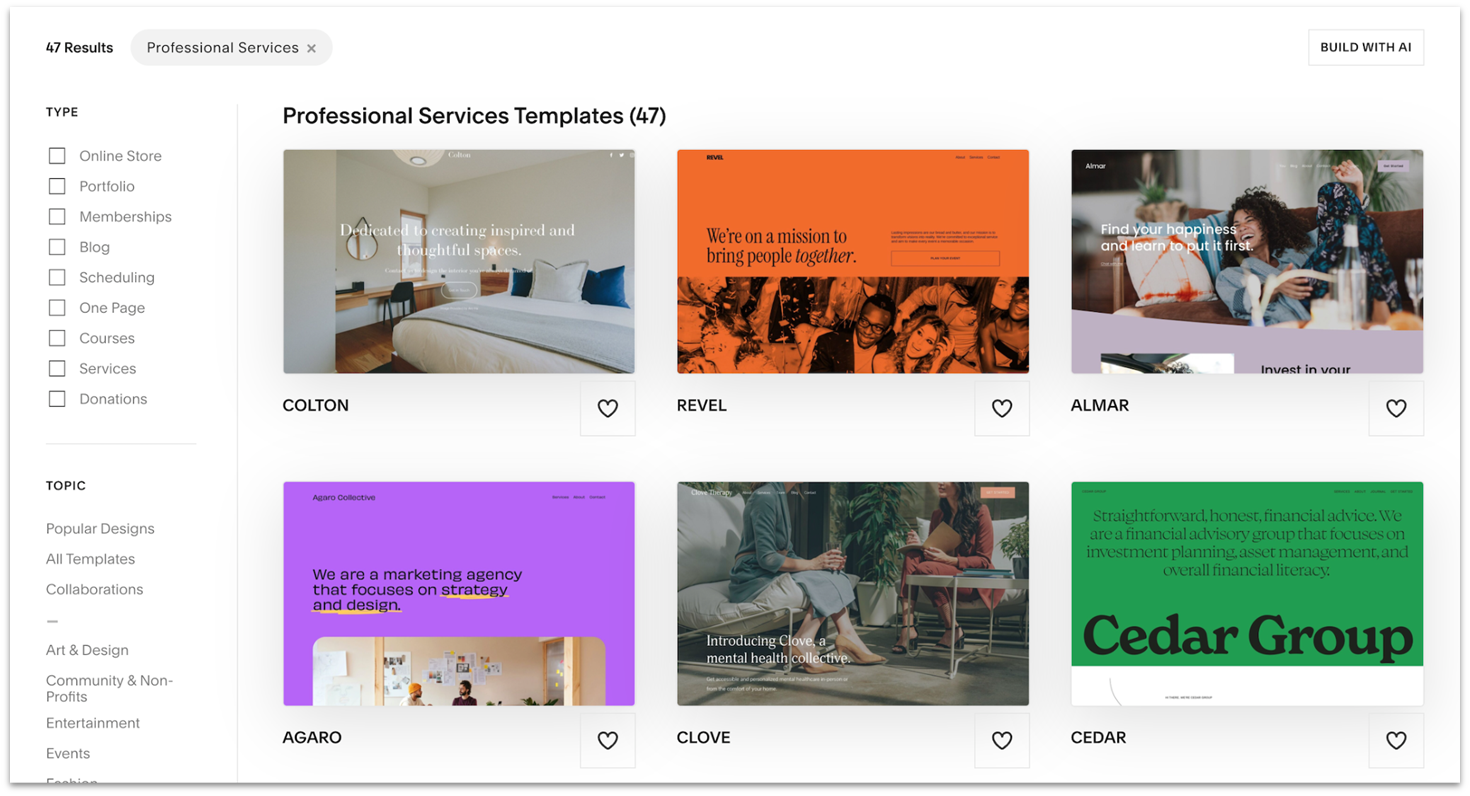Open Popular Designs topic
Screen dimensions: 1470x796
(100, 528)
